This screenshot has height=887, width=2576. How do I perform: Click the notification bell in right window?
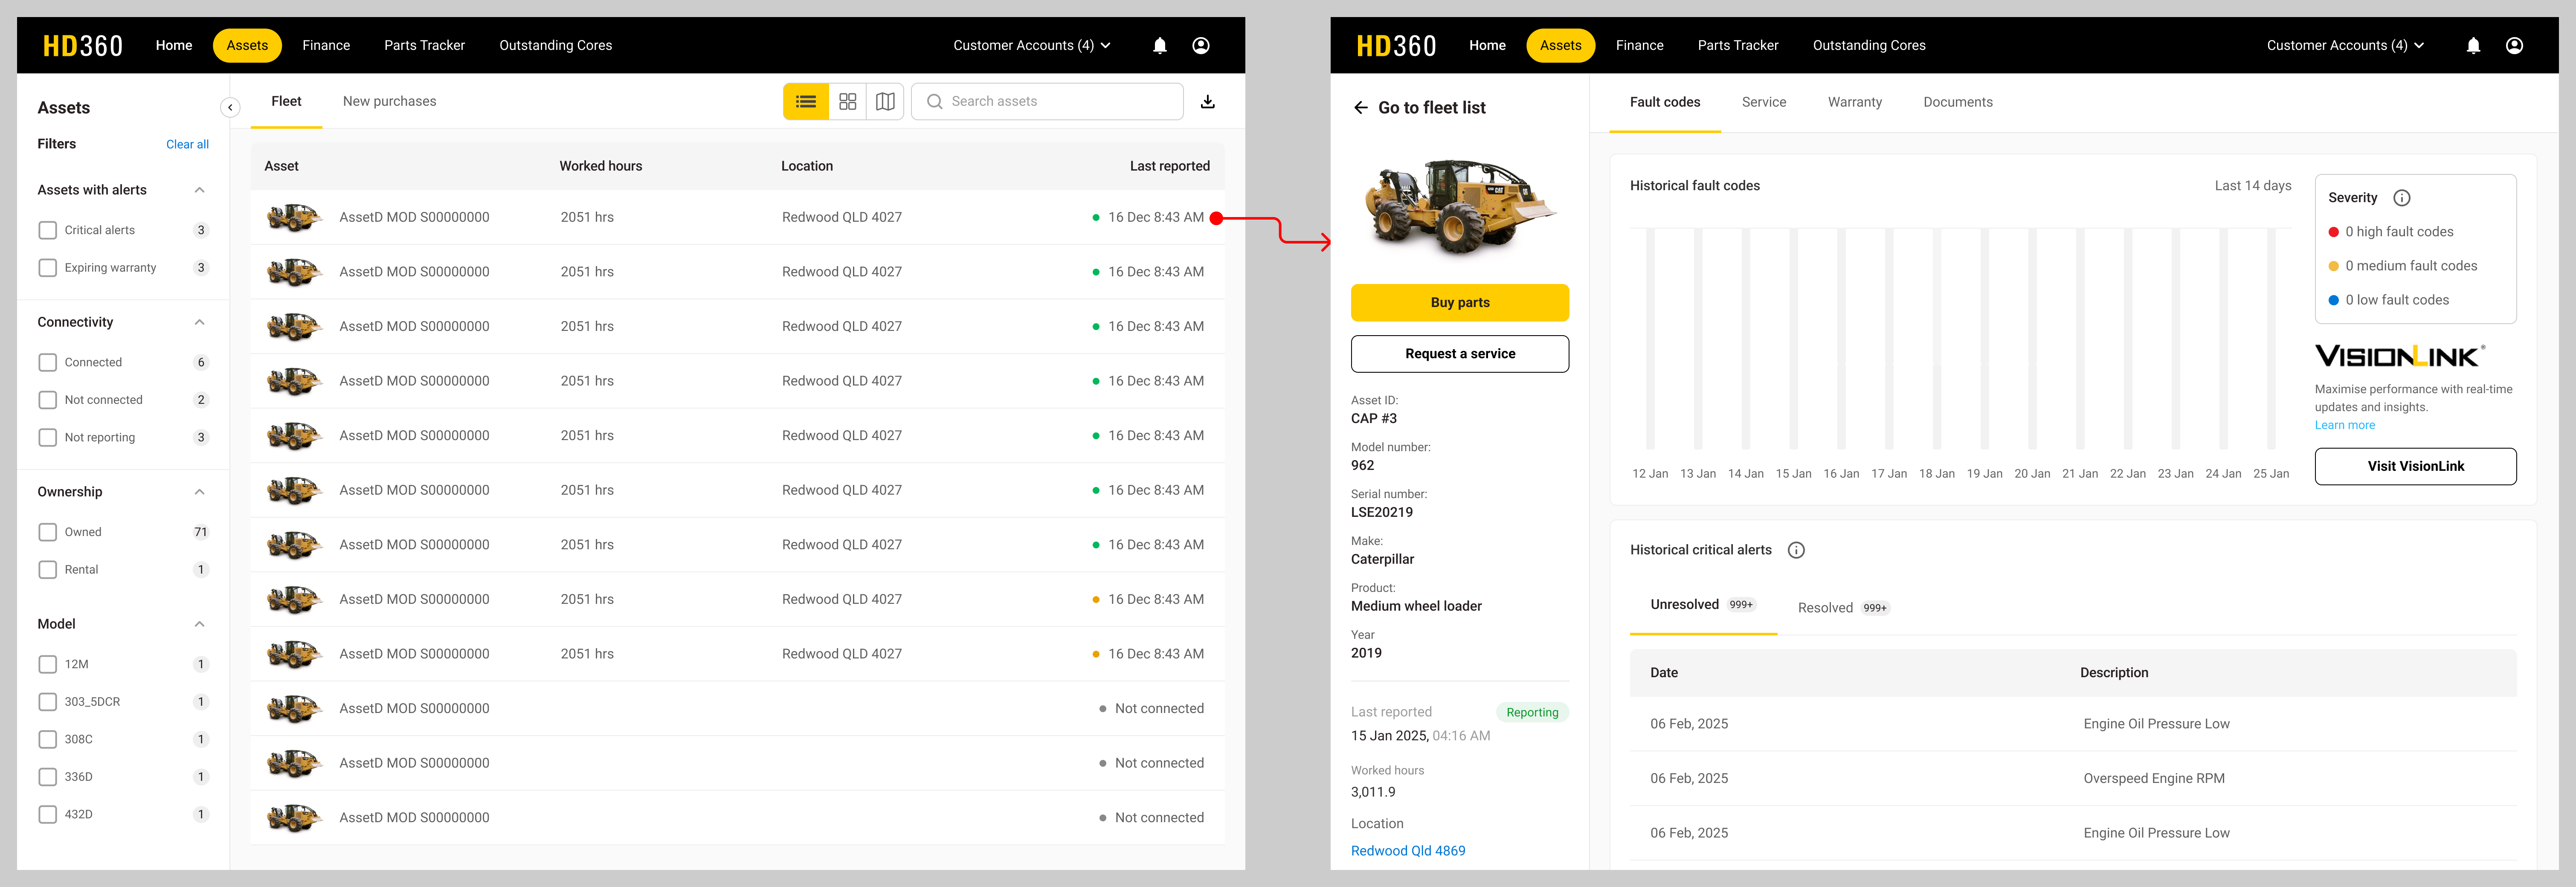click(x=2473, y=45)
